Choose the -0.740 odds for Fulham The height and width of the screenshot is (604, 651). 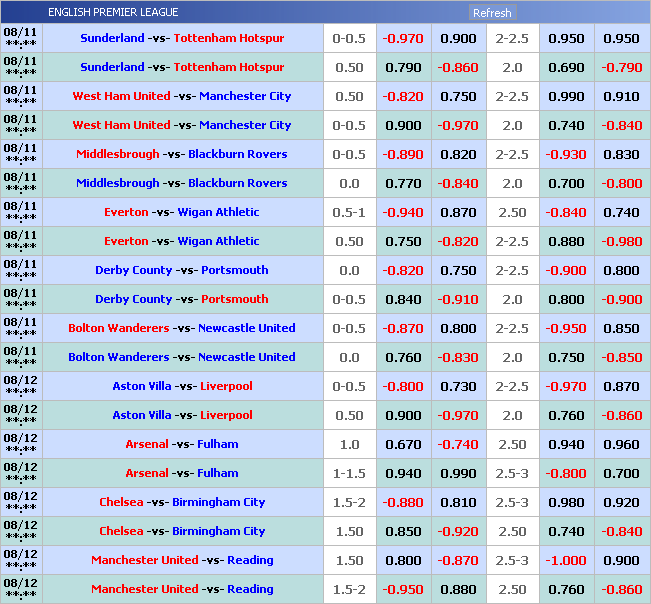pos(458,444)
